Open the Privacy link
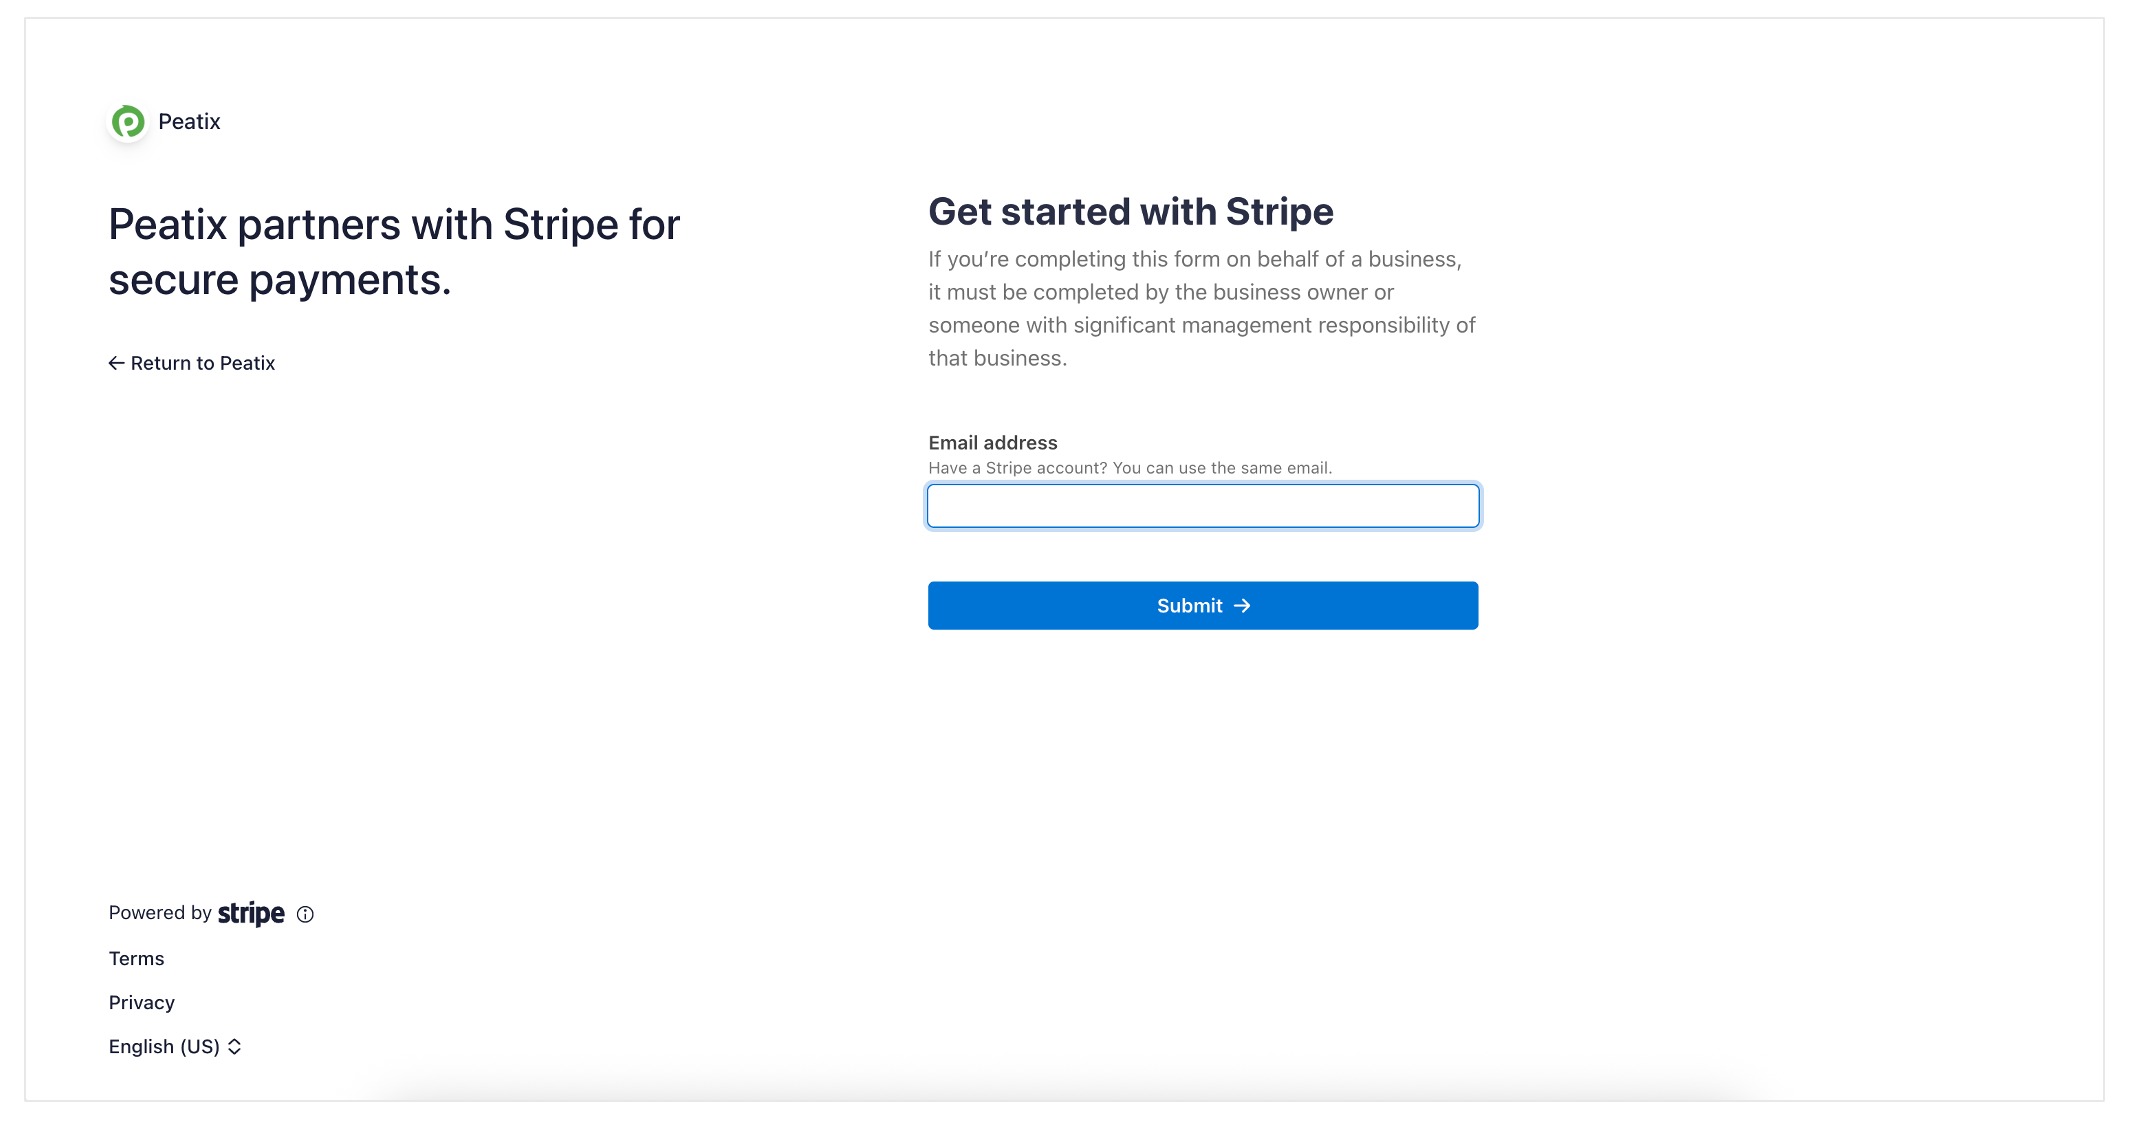This screenshot has height=1130, width=2134. point(142,1003)
